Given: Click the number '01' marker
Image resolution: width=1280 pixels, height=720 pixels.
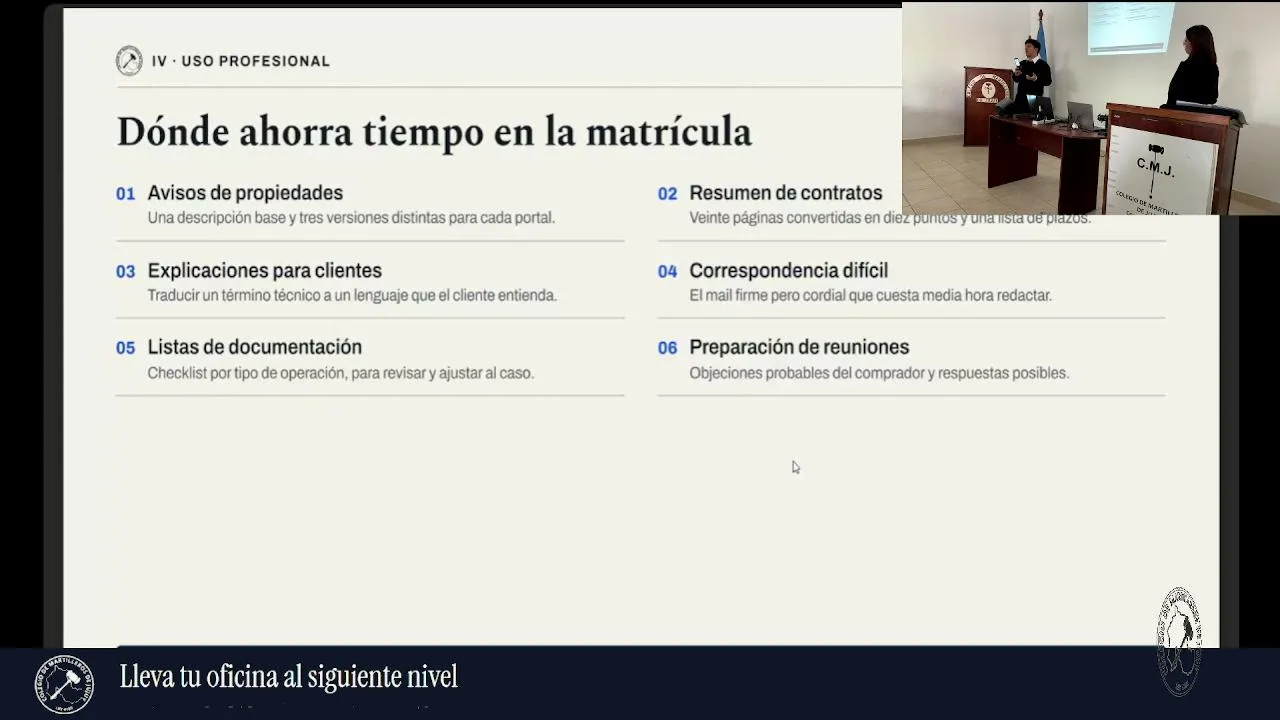Looking at the screenshot, I should pyautogui.click(x=125, y=194).
